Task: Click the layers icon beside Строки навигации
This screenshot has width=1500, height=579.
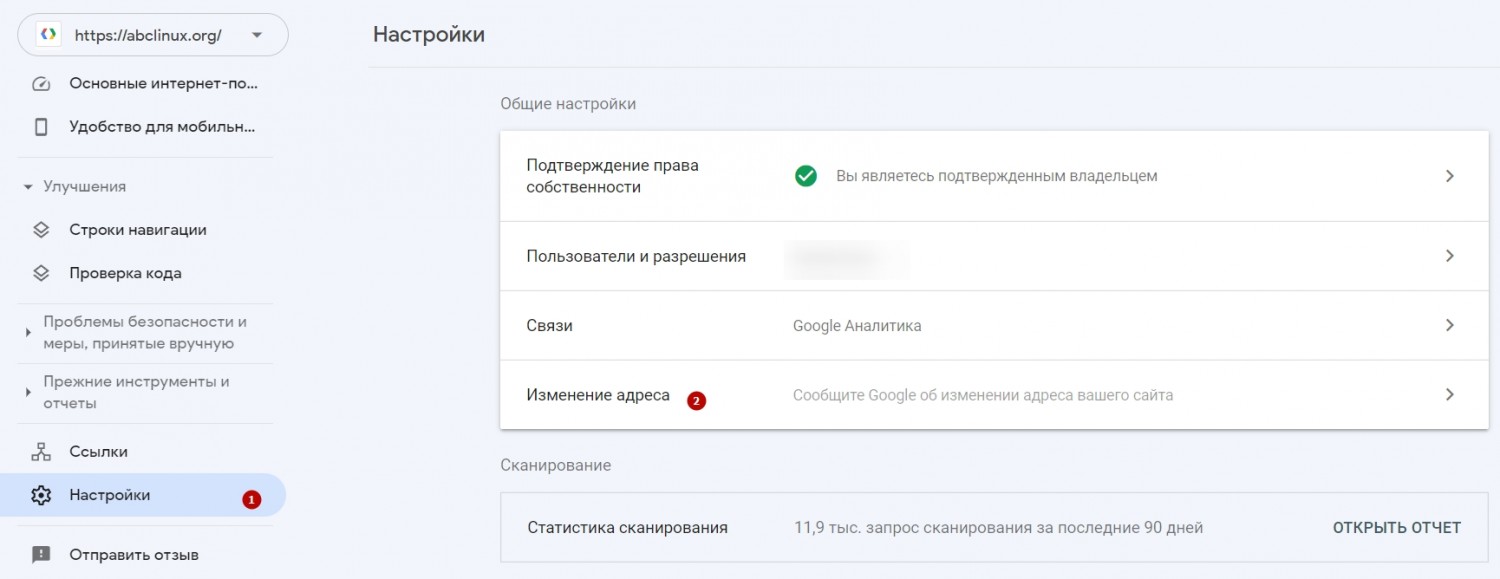Action: pyautogui.click(x=41, y=230)
